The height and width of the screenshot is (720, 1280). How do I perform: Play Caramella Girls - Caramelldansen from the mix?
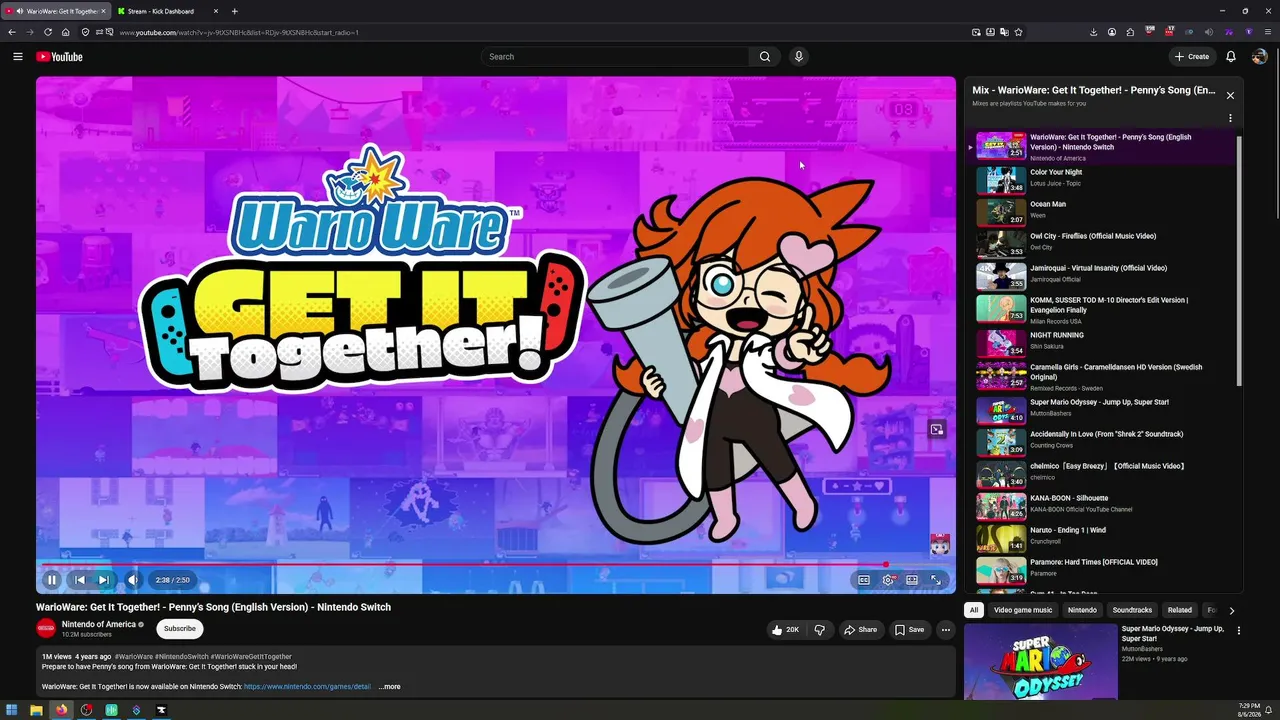point(1102,375)
